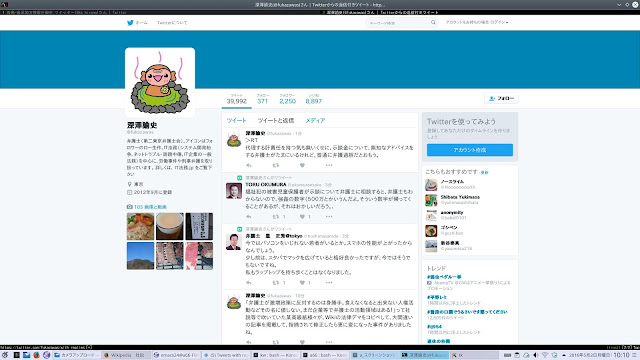Image resolution: width=640 pixels, height=360 pixels.
Task: Open the followers count 2,250
Action: (287, 99)
